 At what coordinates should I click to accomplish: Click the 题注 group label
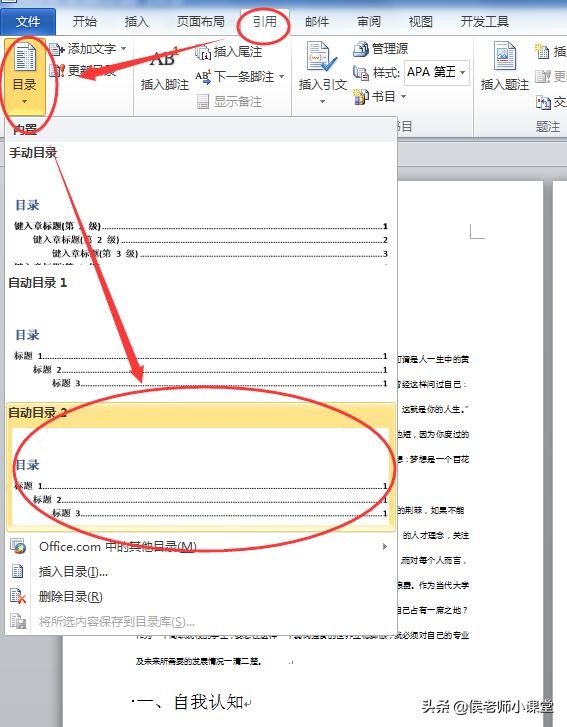click(548, 127)
